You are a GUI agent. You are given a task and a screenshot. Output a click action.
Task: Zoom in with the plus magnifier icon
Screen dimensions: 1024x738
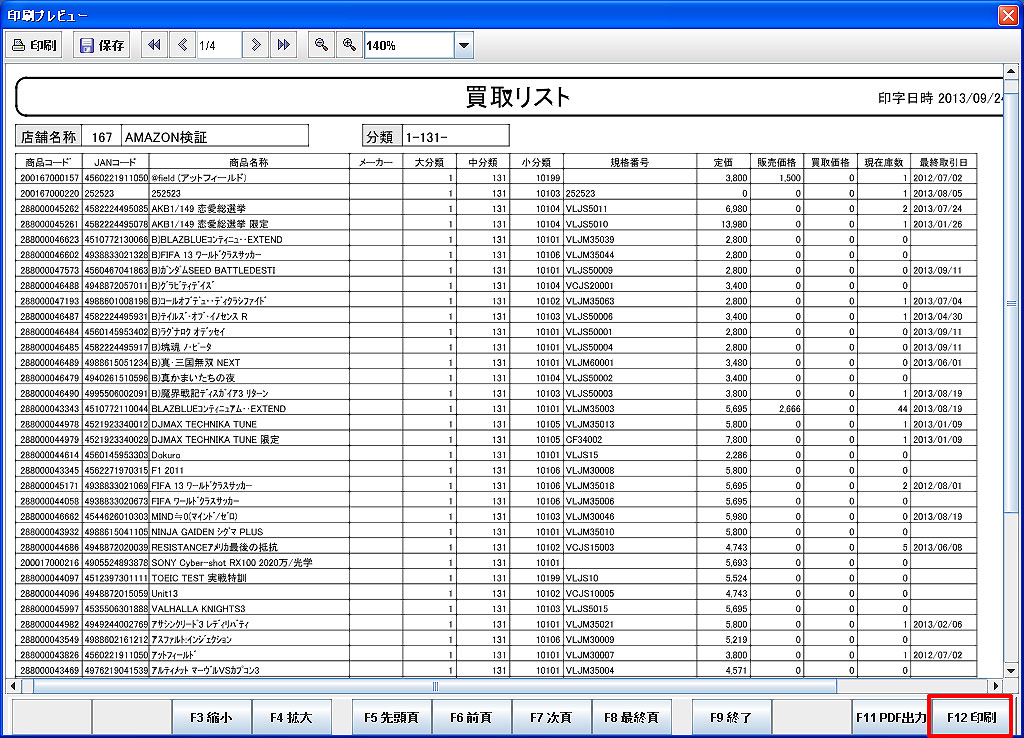(x=349, y=45)
